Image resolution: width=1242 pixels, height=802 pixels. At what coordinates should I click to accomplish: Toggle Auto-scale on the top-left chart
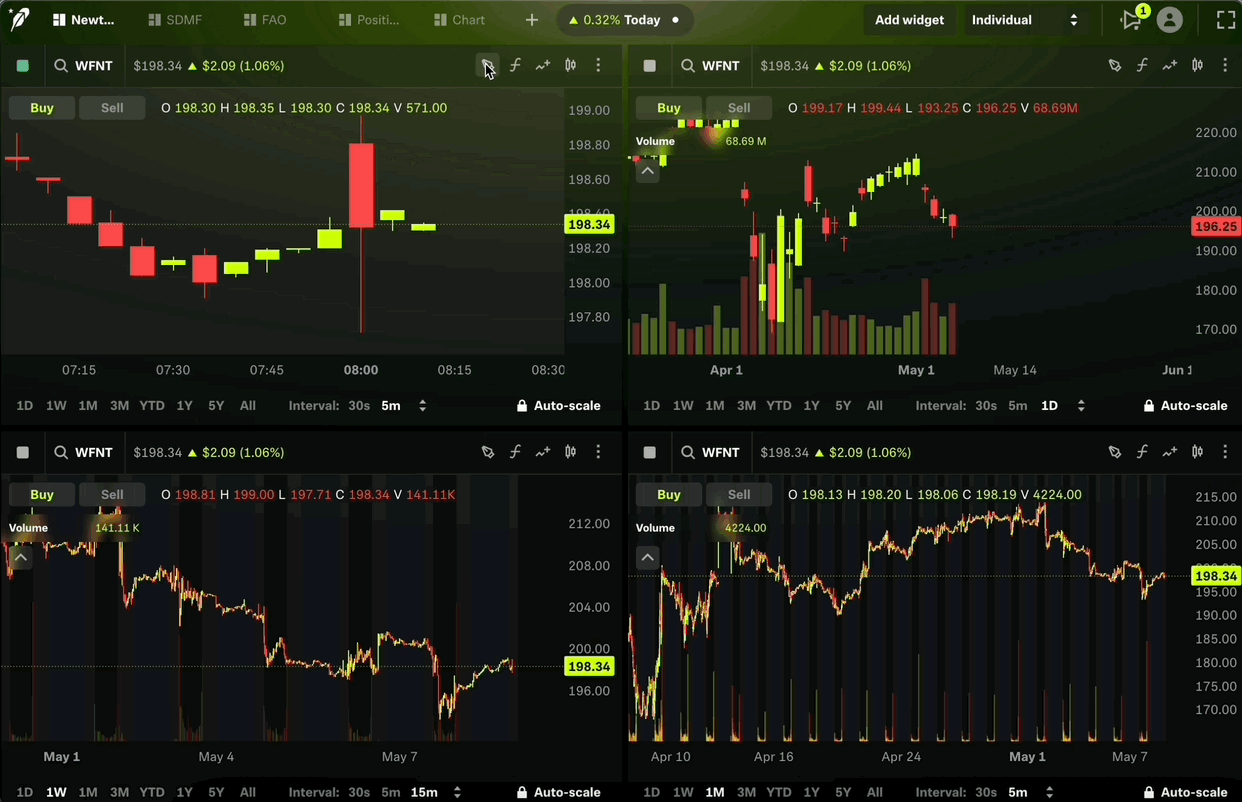pos(559,406)
